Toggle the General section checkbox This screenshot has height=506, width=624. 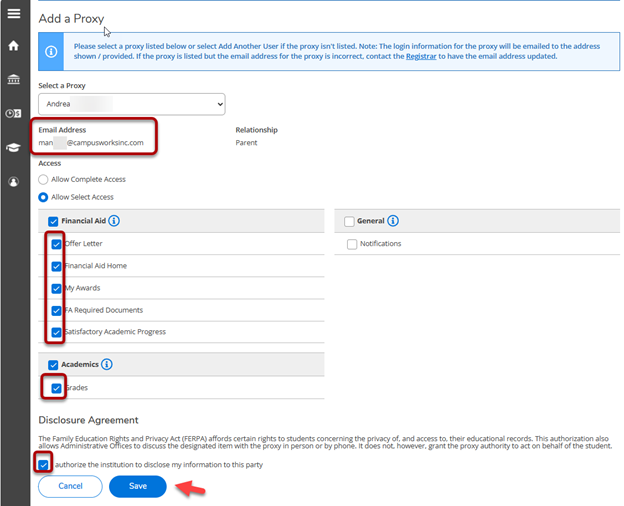(350, 221)
